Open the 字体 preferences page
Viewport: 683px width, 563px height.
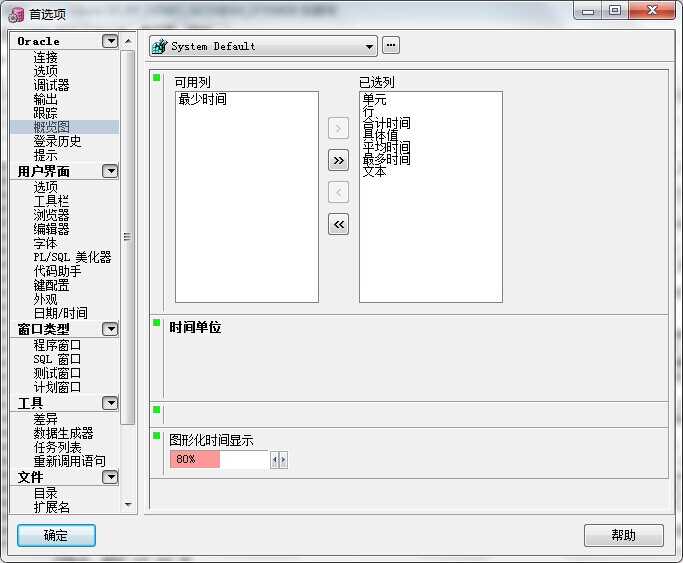click(46, 243)
